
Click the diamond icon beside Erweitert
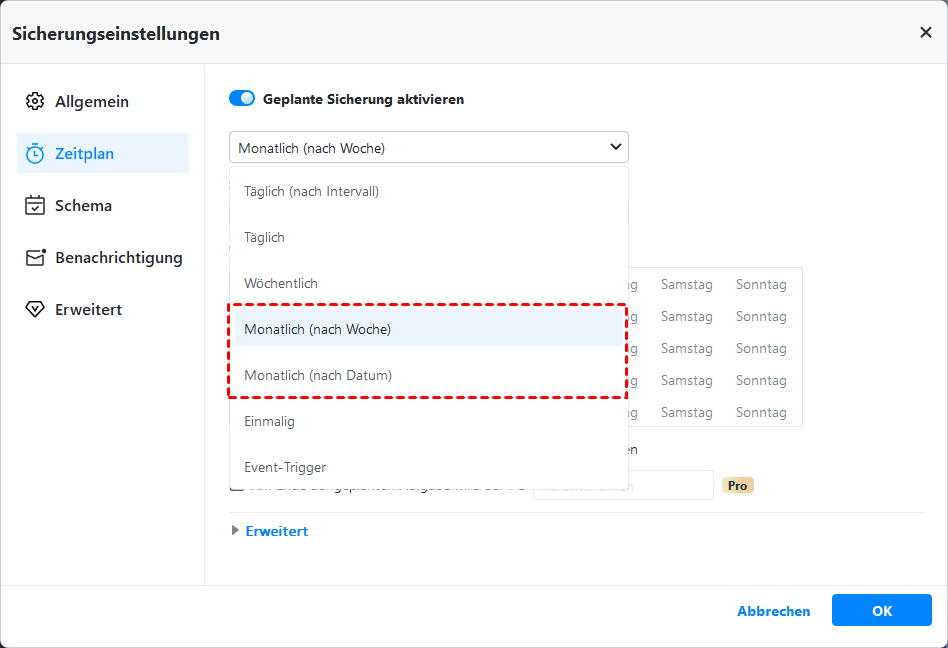(35, 310)
